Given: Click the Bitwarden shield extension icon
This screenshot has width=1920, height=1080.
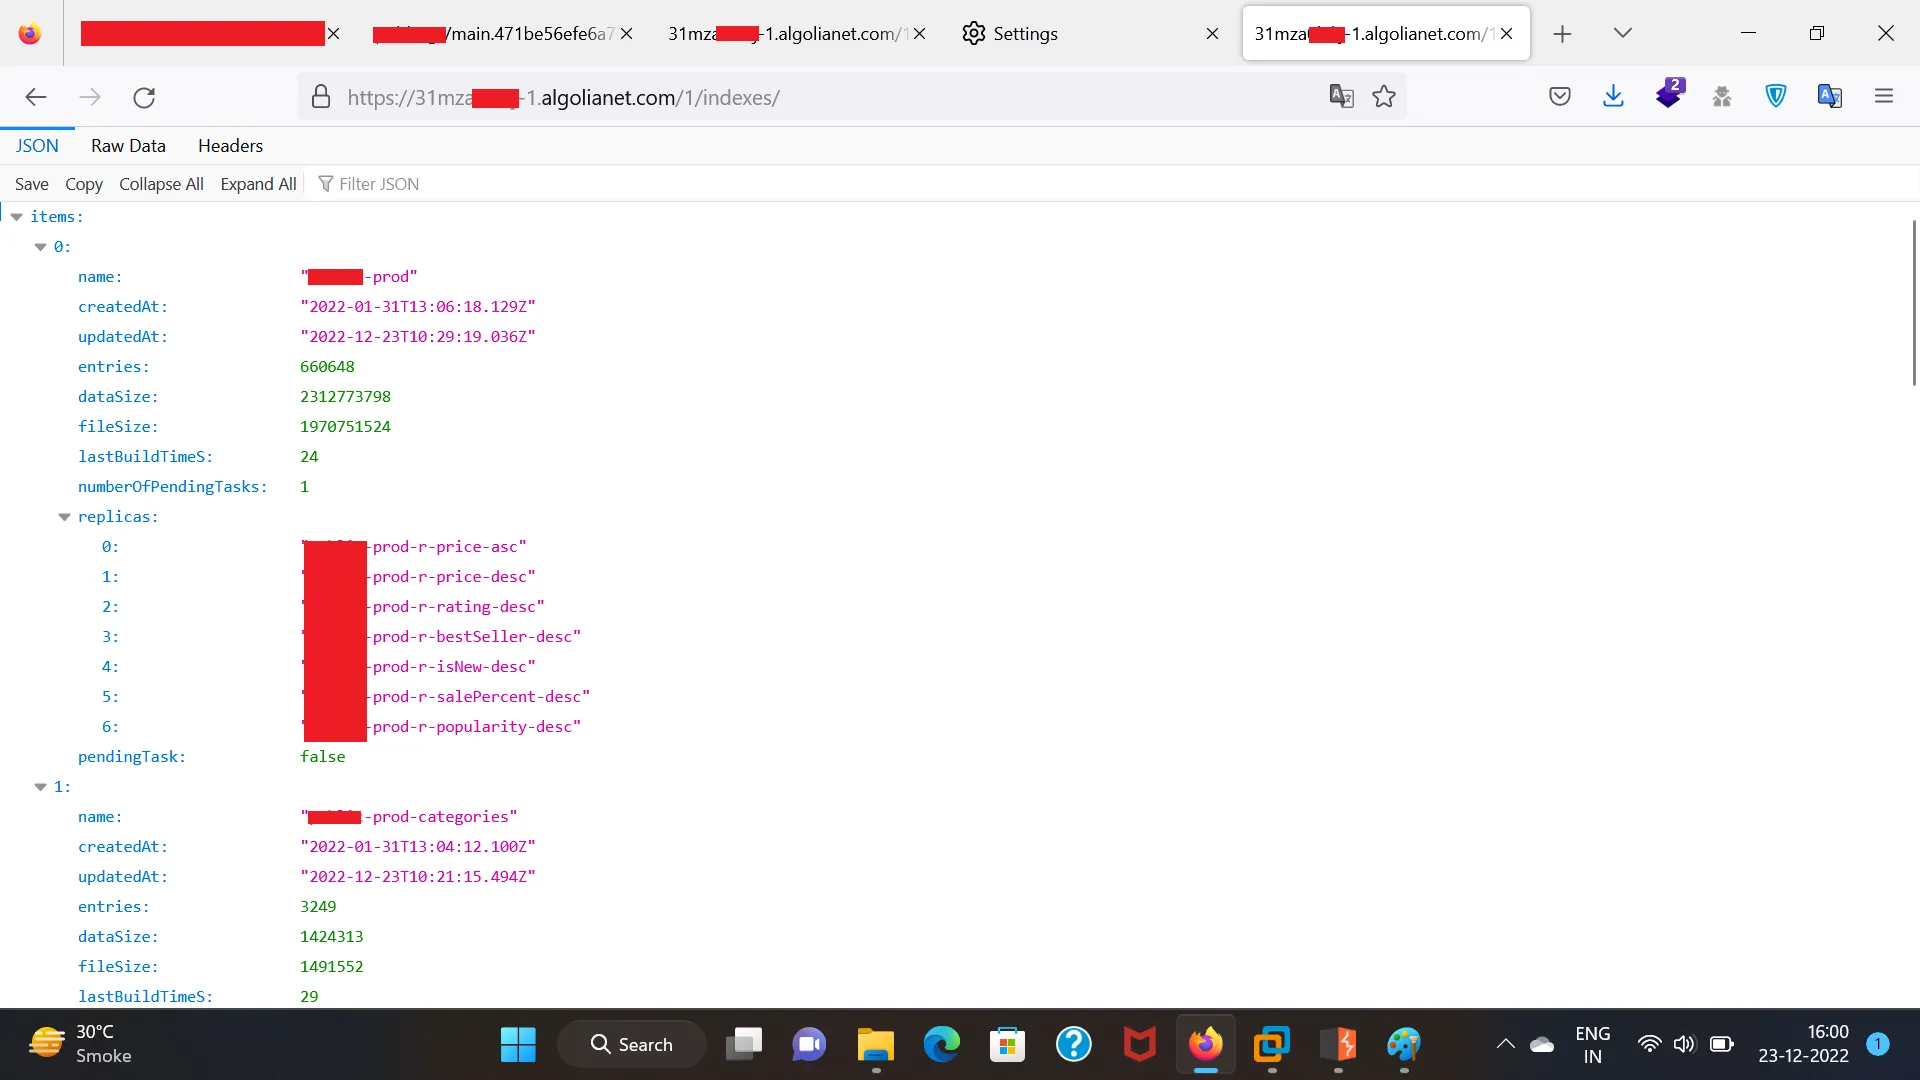Looking at the screenshot, I should 1776,97.
